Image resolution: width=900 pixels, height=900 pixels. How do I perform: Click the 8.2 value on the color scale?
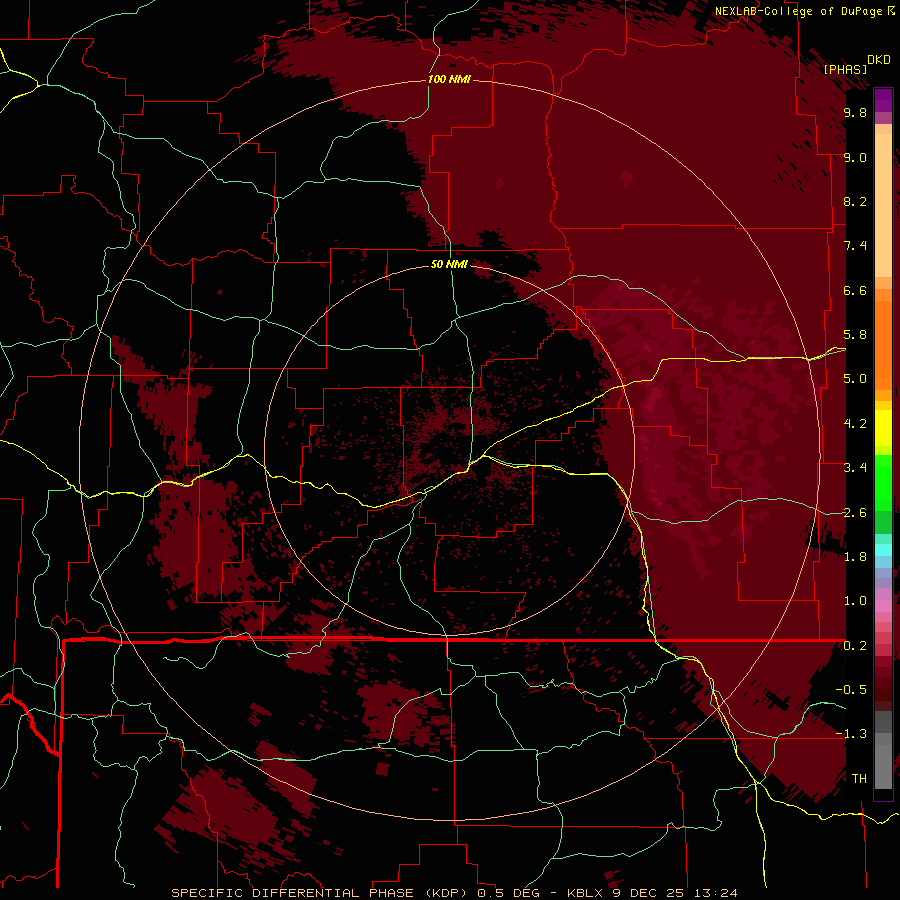[855, 201]
